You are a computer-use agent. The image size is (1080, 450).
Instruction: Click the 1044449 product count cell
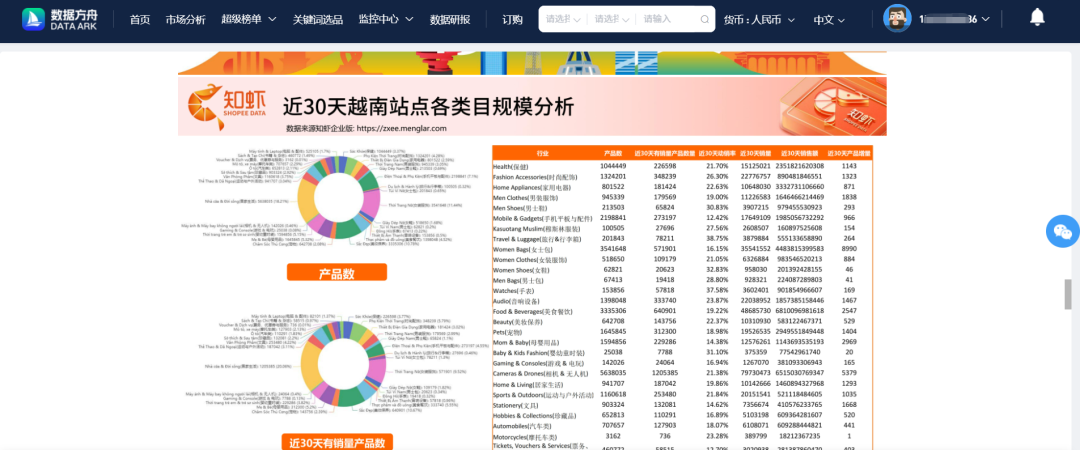coord(613,166)
